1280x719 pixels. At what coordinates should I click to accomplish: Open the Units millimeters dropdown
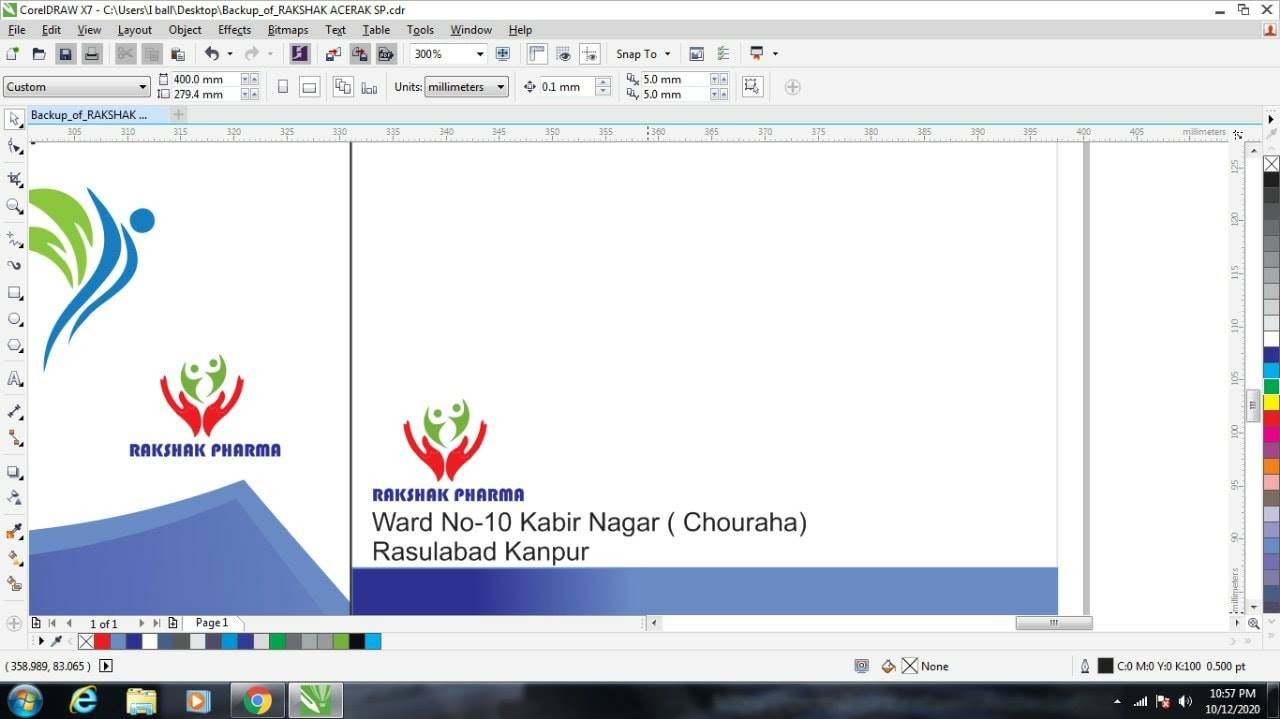tap(501, 87)
